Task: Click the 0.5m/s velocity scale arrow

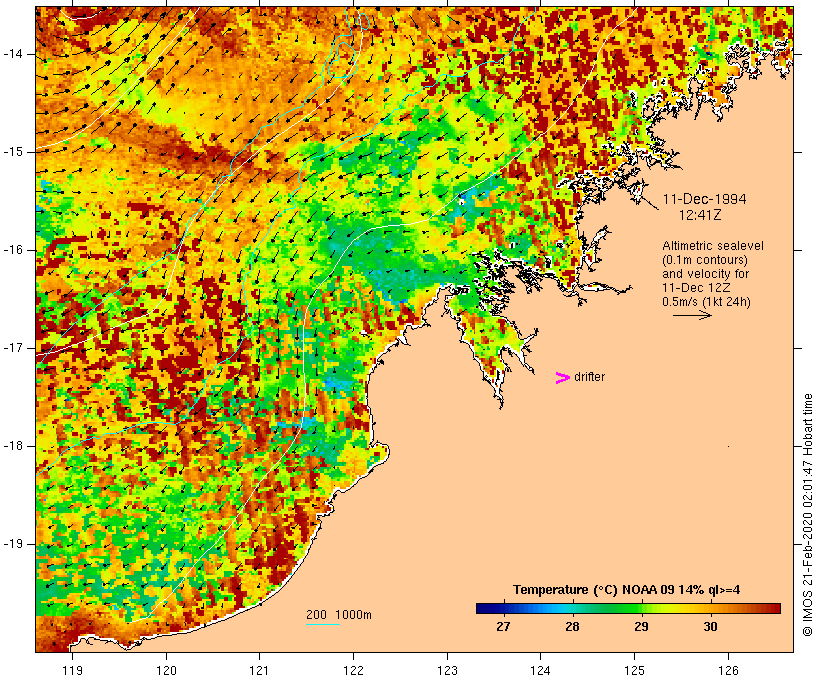Action: click(691, 315)
